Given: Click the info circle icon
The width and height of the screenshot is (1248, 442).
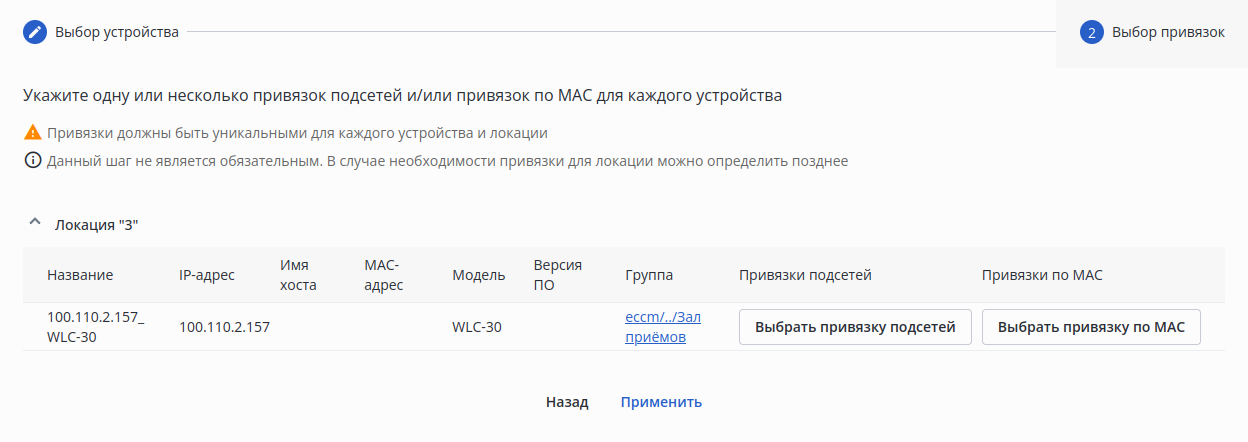Looking at the screenshot, I should pyautogui.click(x=32, y=161).
